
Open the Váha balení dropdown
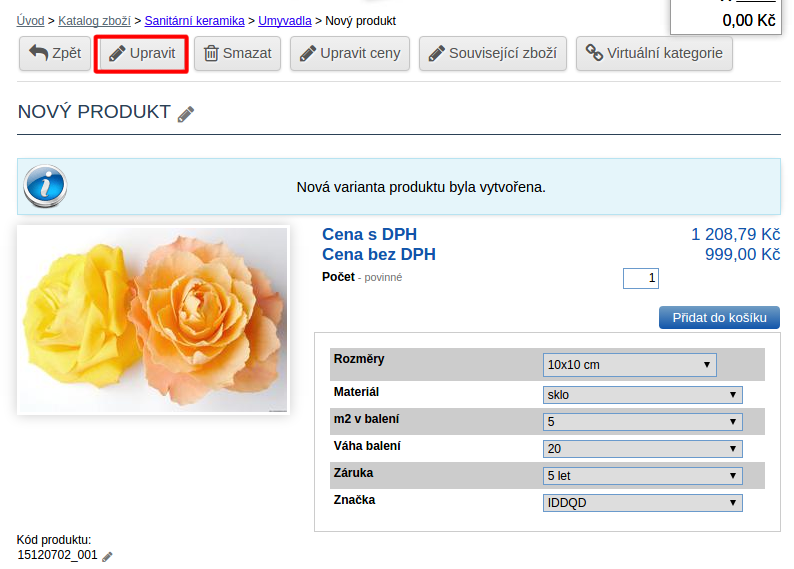[642, 448]
